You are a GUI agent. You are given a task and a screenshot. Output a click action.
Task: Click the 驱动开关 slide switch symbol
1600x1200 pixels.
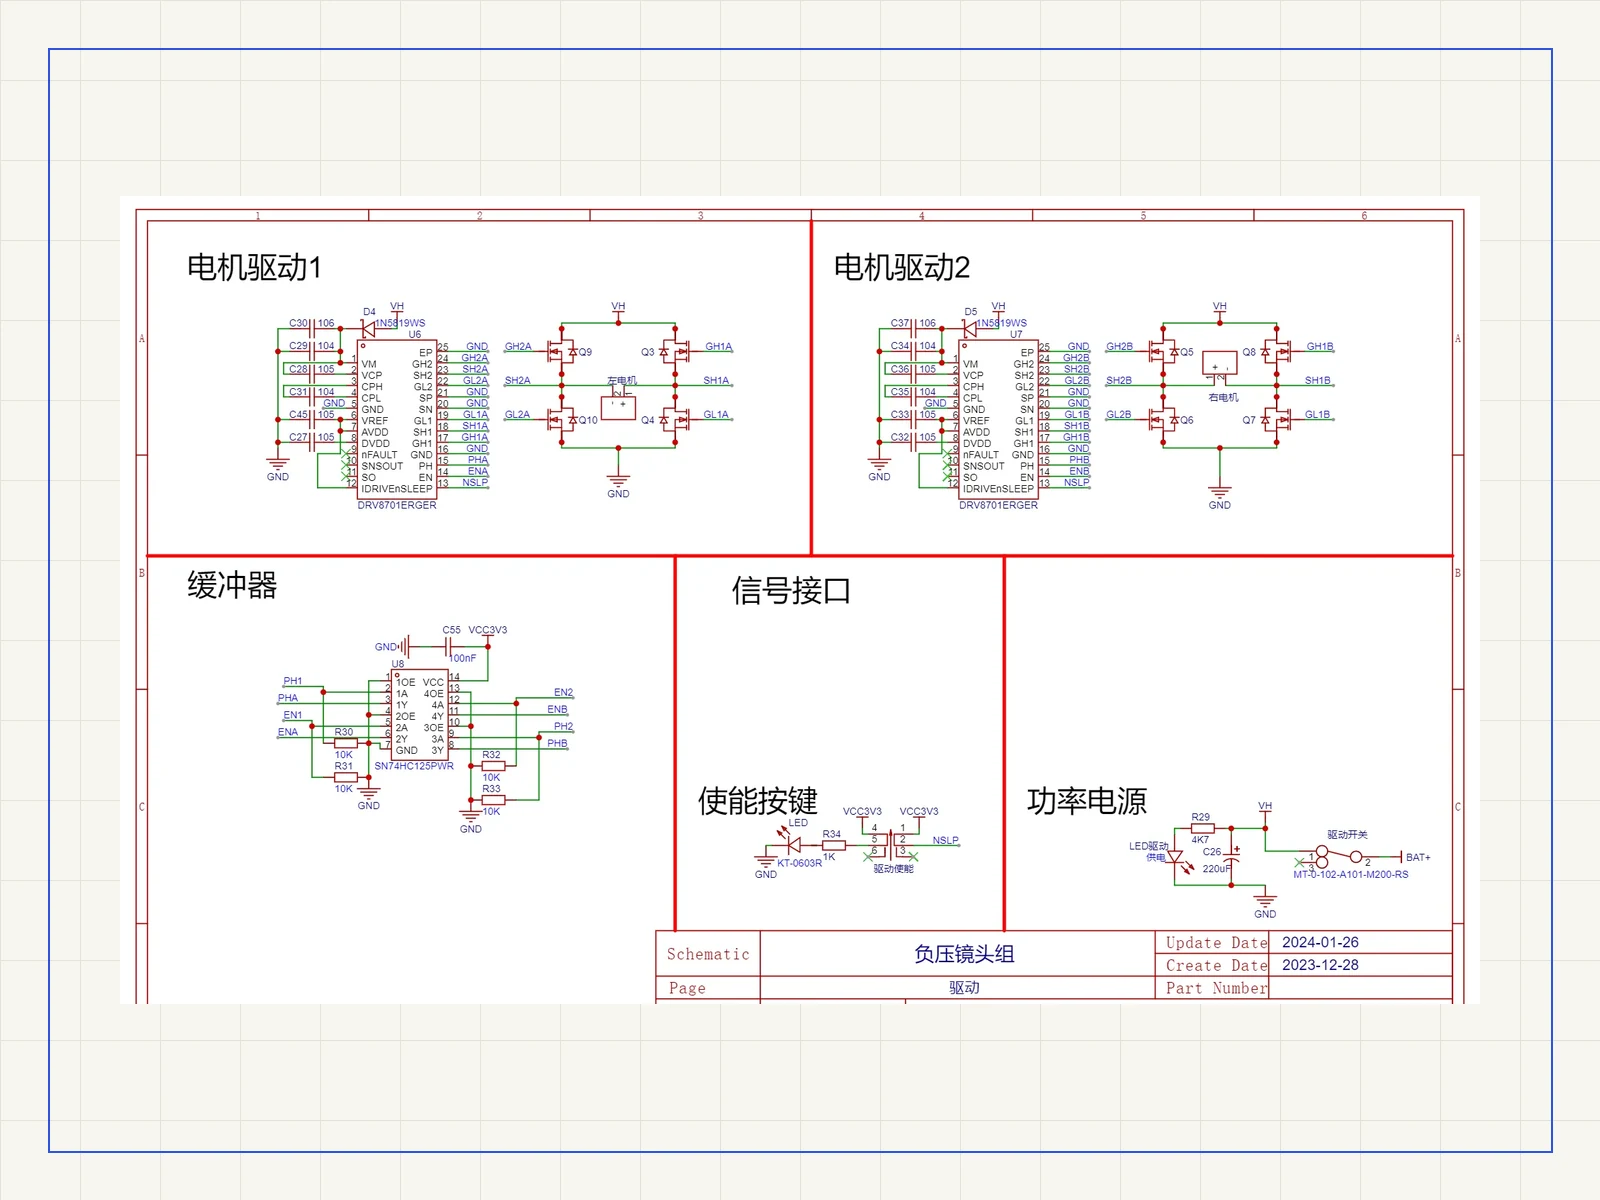pyautogui.click(x=1340, y=857)
